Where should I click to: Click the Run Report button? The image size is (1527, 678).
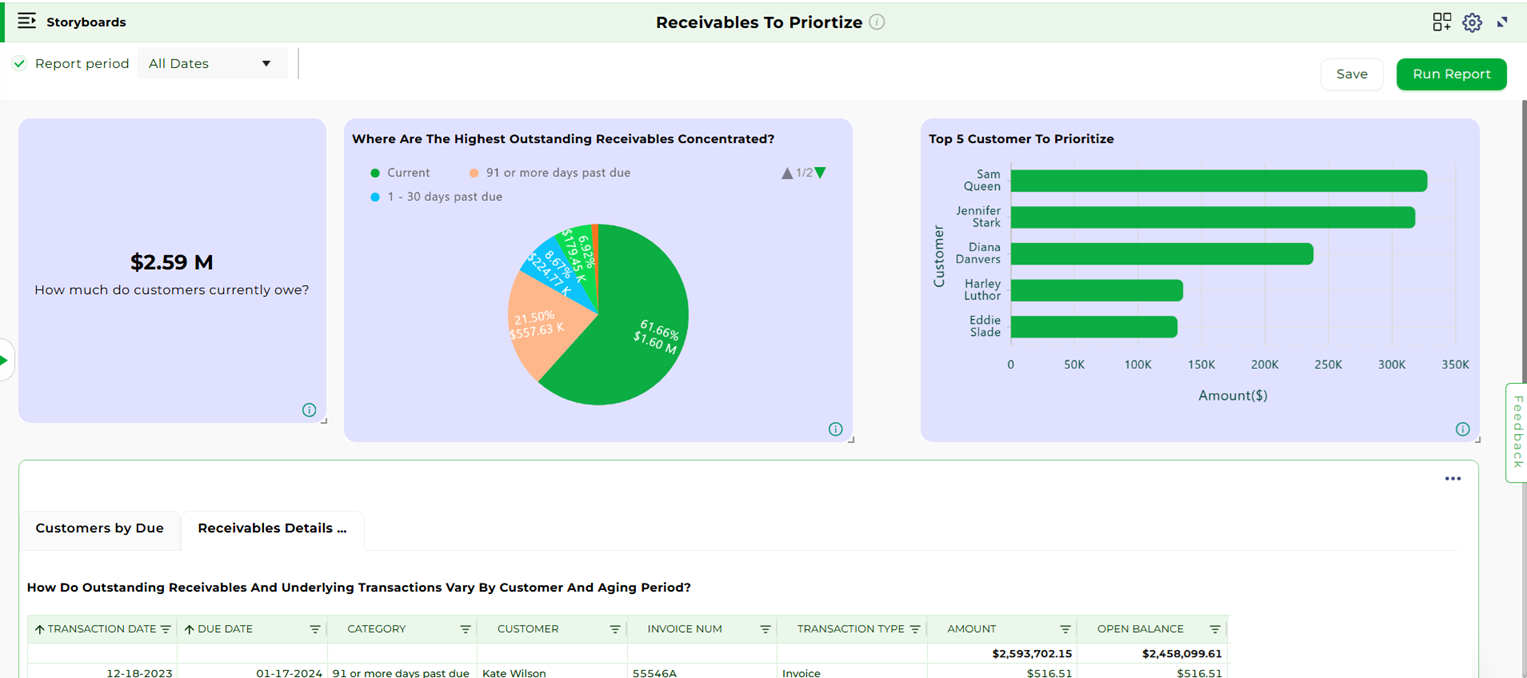[x=1451, y=74]
